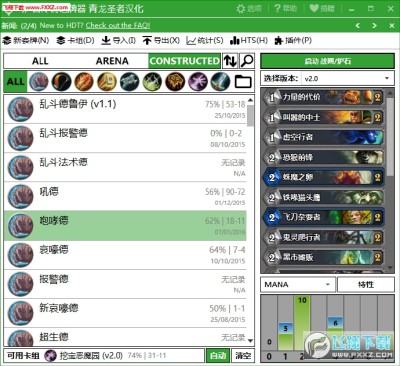Click card 恐狼前锋
The width and height of the screenshot is (400, 366).
coord(323,157)
